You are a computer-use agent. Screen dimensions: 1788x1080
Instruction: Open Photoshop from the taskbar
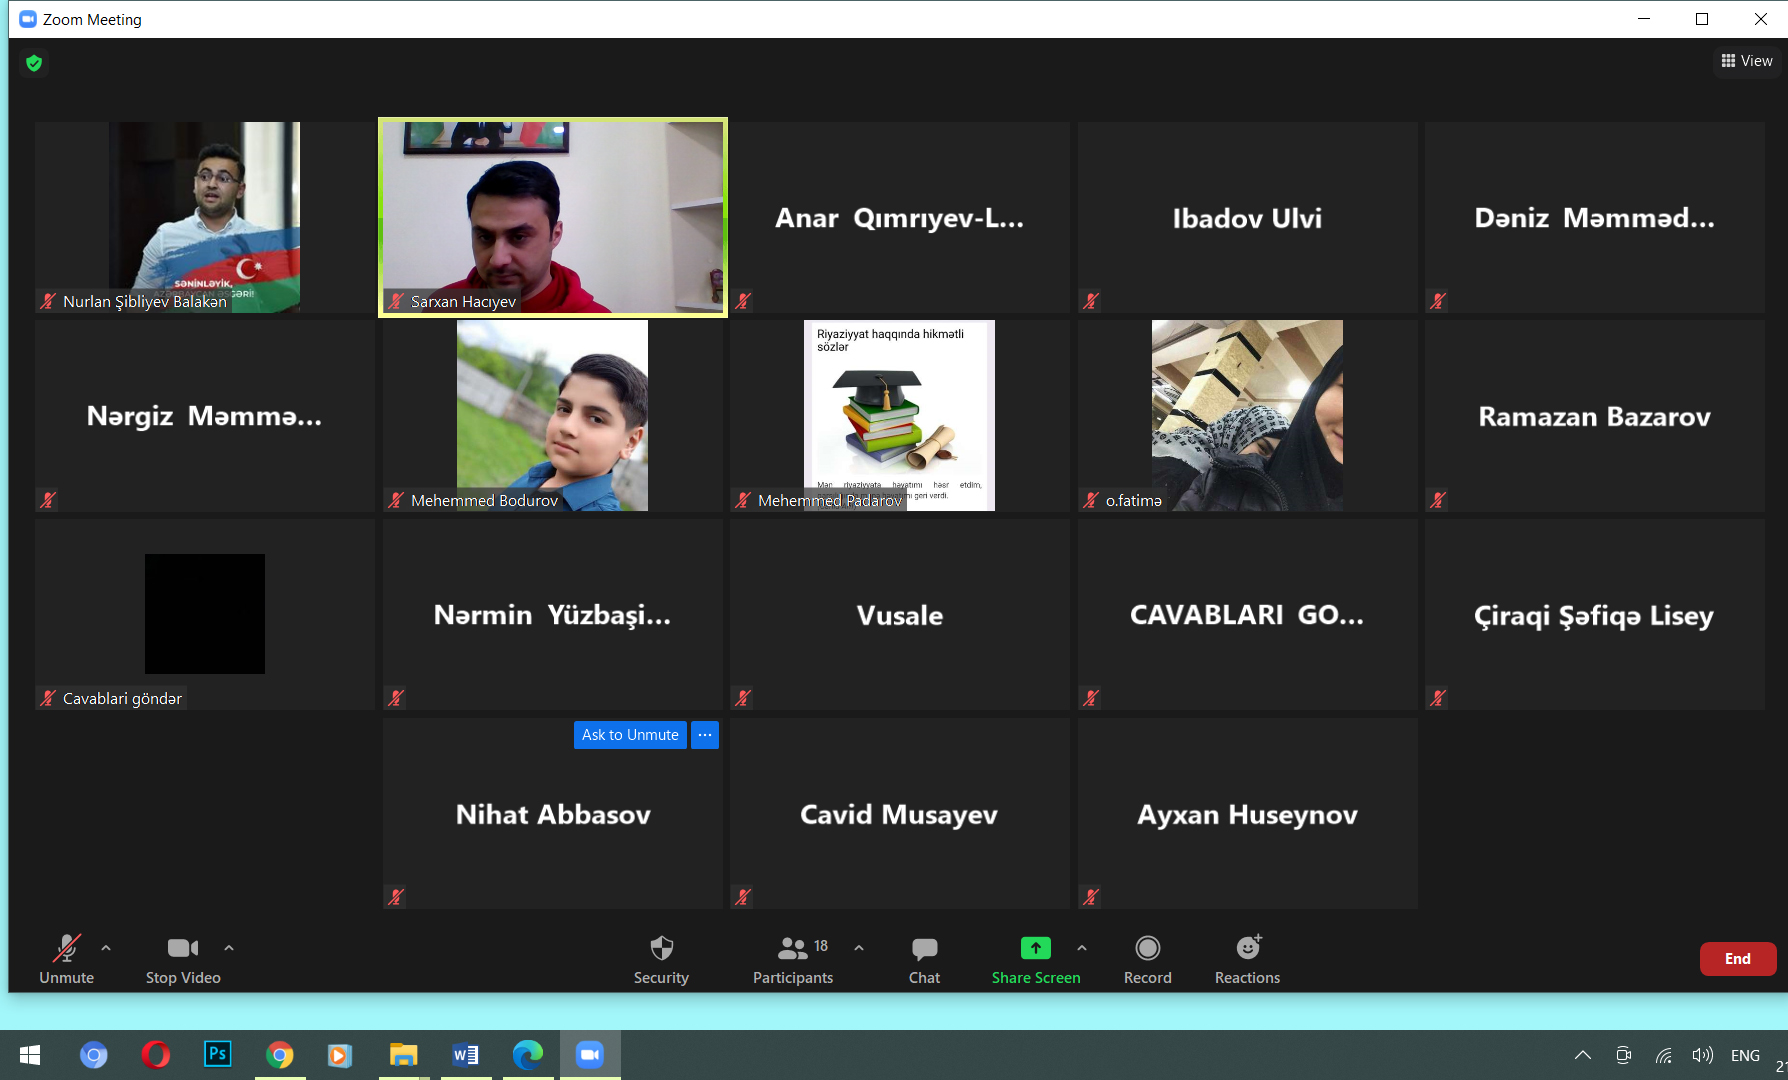pos(217,1055)
